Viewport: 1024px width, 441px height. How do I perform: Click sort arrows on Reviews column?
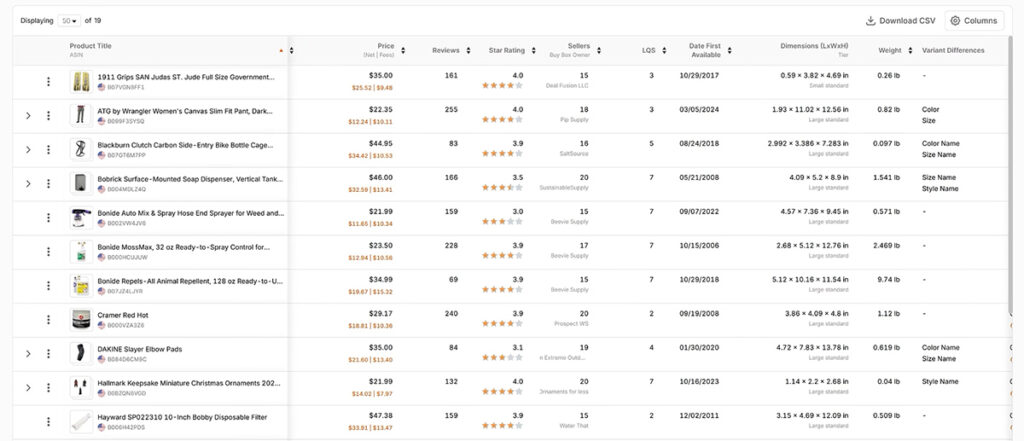coord(466,50)
